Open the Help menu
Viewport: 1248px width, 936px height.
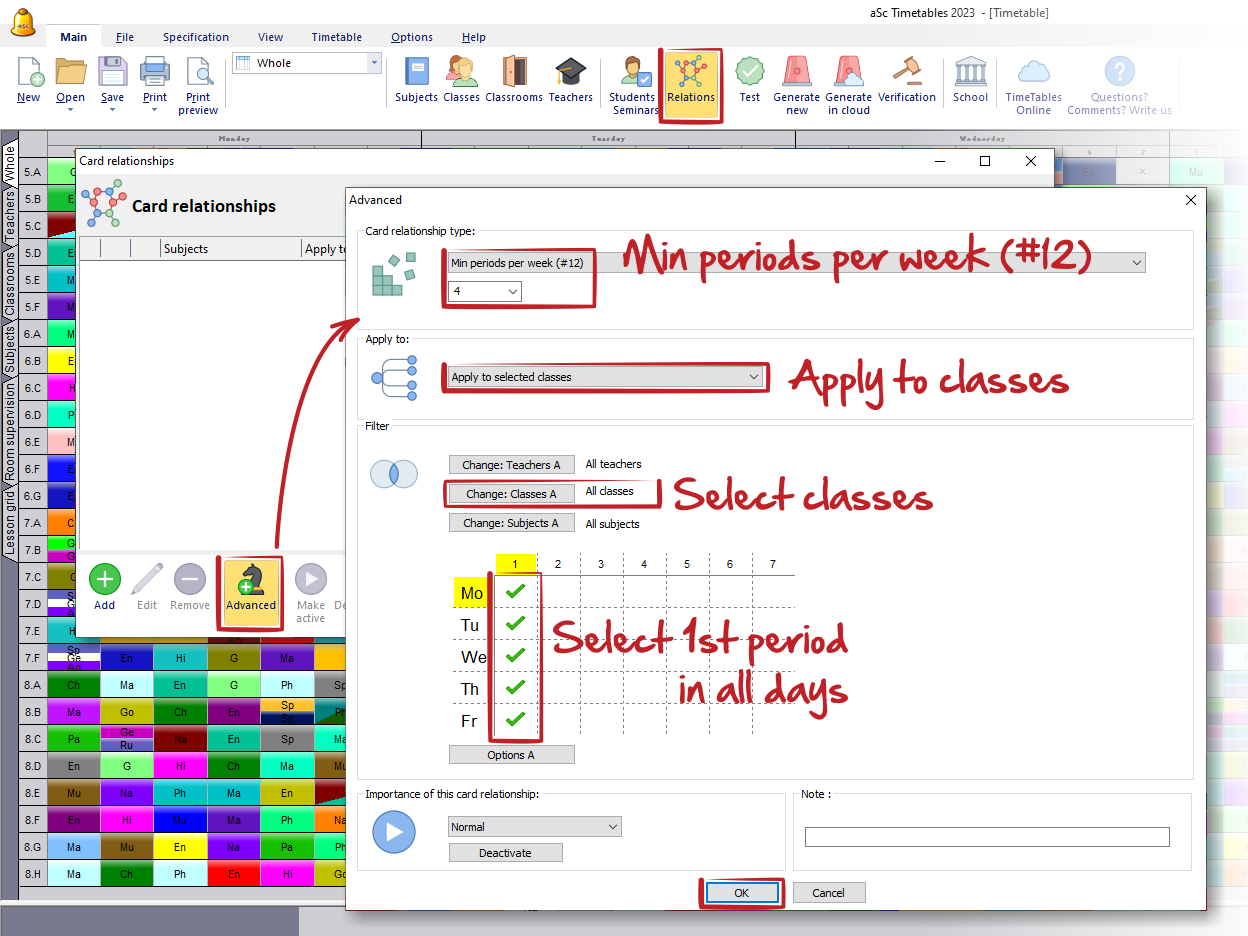pyautogui.click(x=474, y=37)
